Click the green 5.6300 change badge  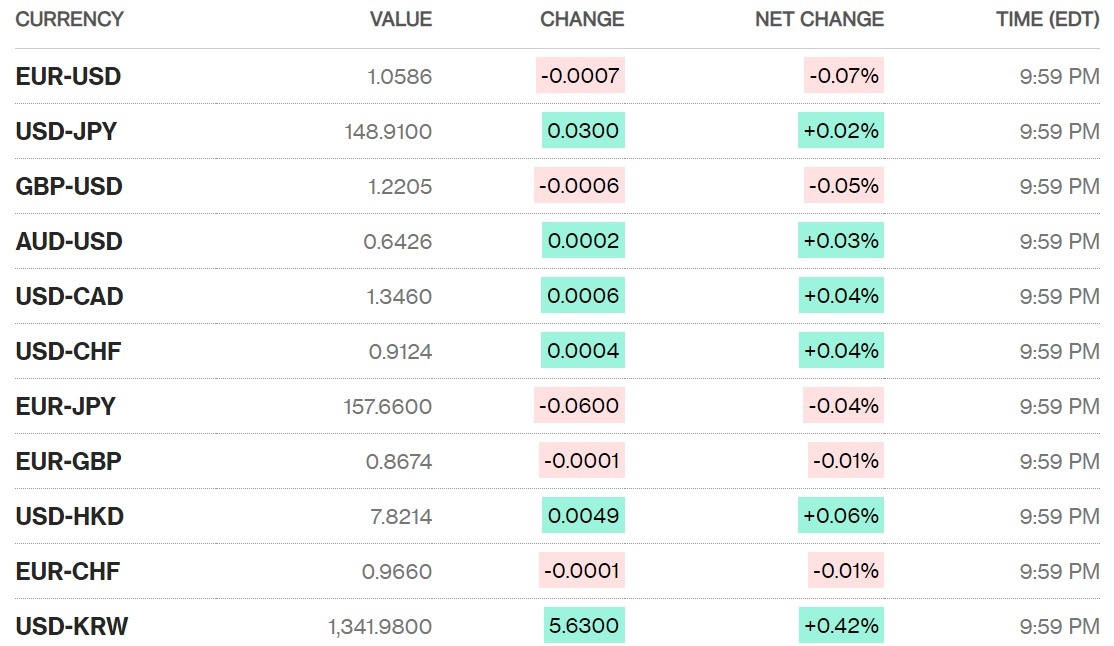584,626
